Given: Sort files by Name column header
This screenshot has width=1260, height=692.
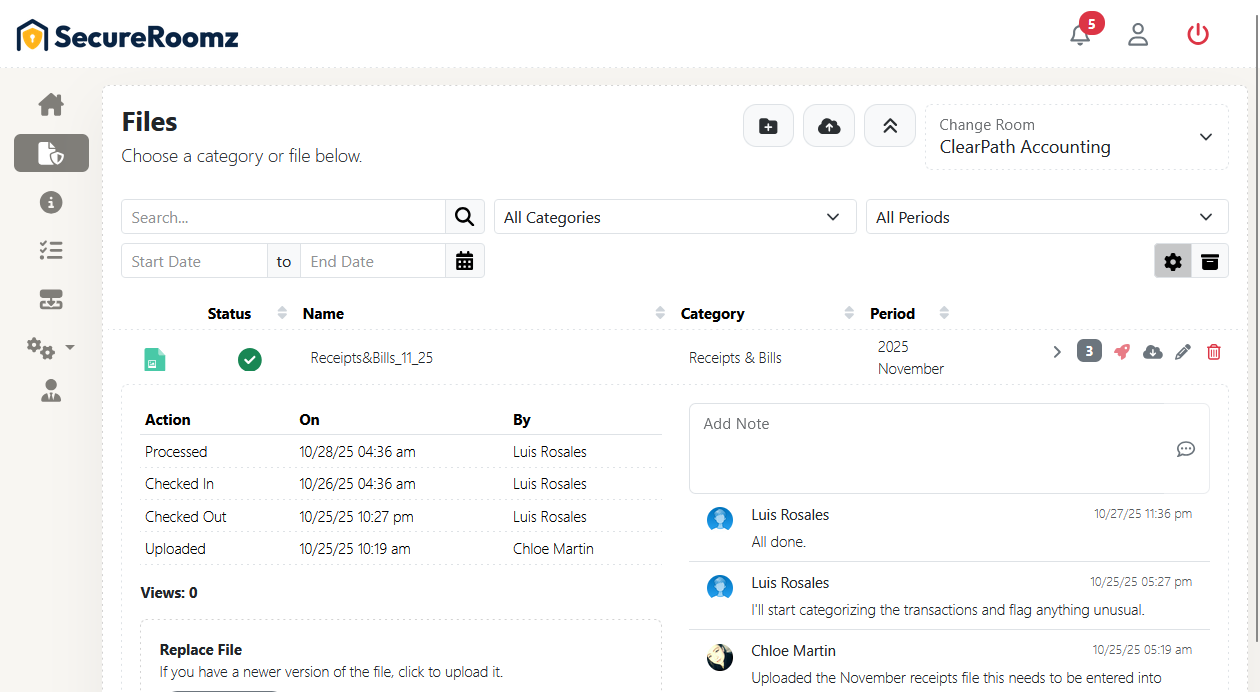Looking at the screenshot, I should tap(323, 314).
